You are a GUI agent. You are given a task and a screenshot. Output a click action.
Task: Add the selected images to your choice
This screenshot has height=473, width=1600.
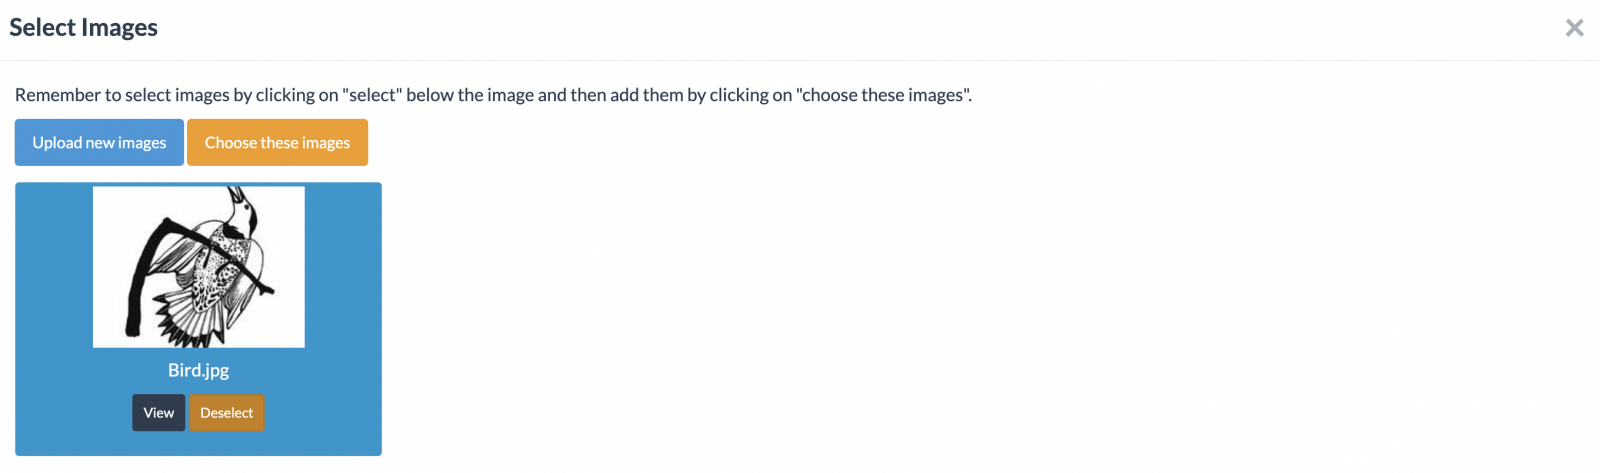(277, 142)
